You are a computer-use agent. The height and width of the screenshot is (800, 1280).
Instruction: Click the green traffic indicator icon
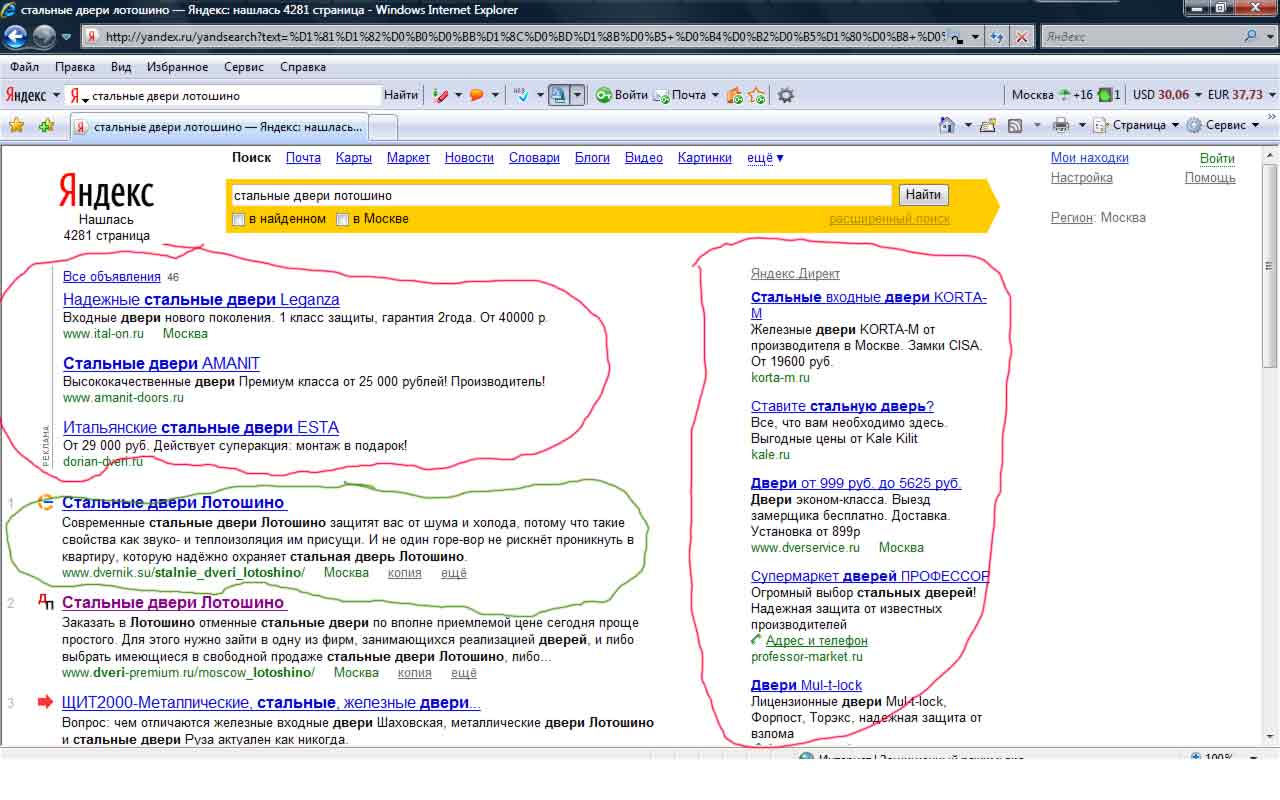tap(1105, 95)
